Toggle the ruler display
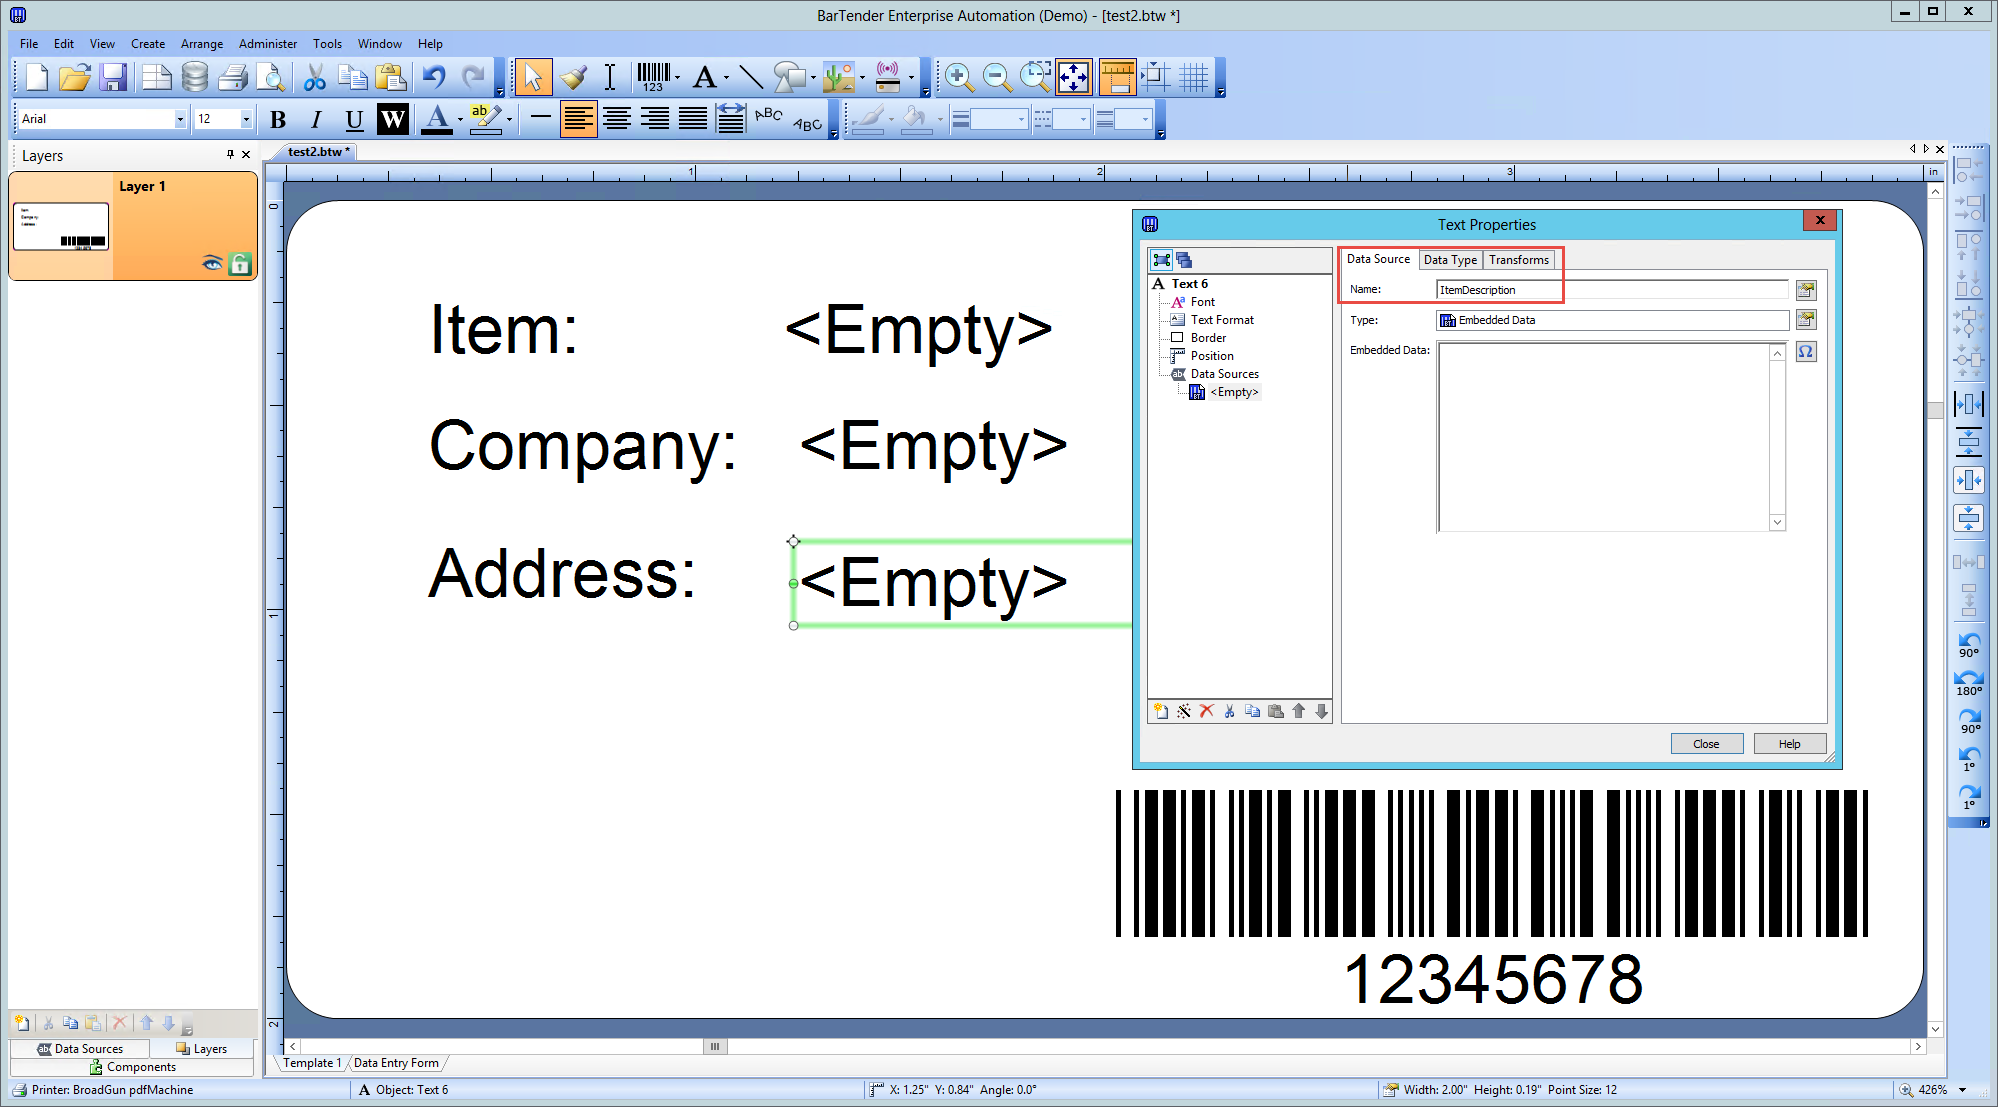The height and width of the screenshot is (1107, 1998). [1117, 77]
